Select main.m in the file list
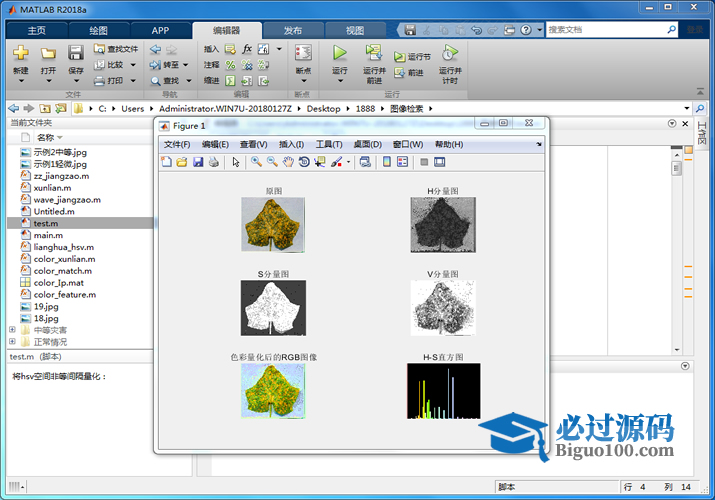 point(48,235)
